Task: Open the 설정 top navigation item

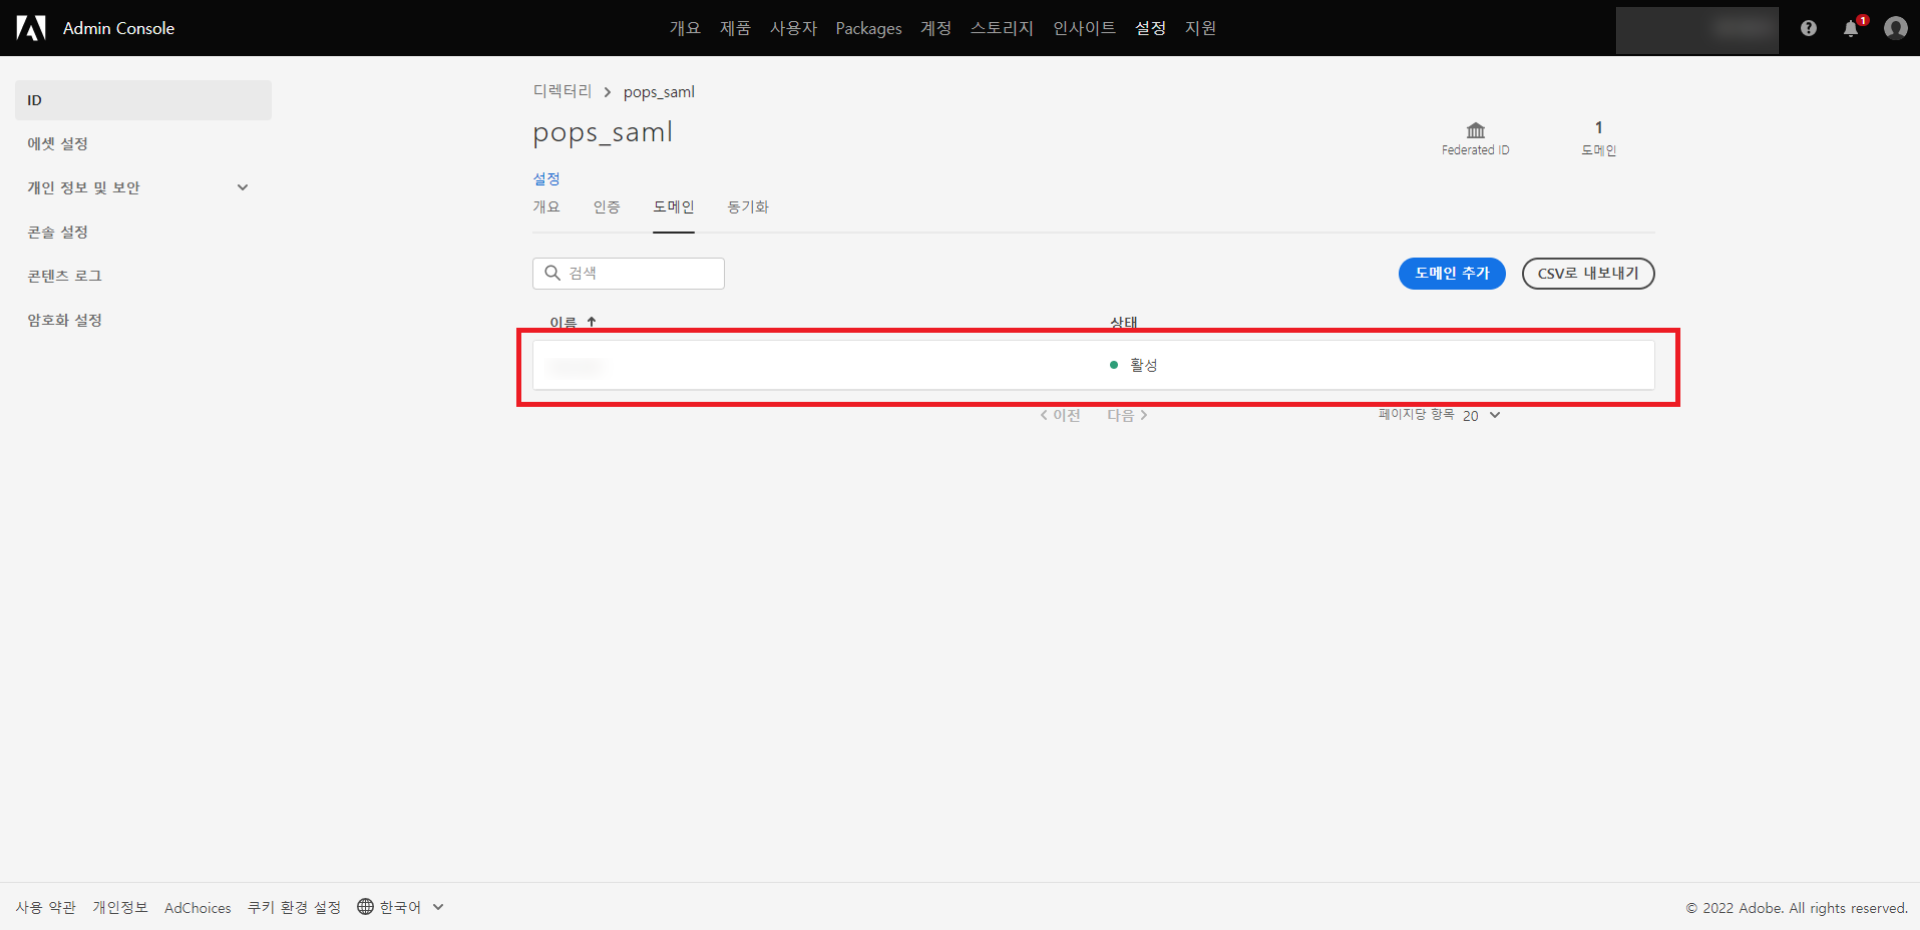Action: [1150, 28]
